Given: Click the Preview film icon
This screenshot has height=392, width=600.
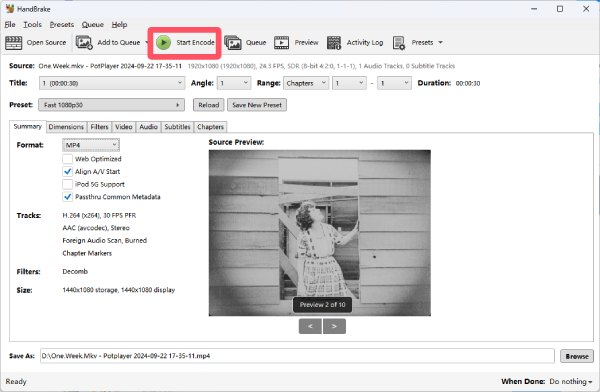Looking at the screenshot, I should click(x=281, y=42).
